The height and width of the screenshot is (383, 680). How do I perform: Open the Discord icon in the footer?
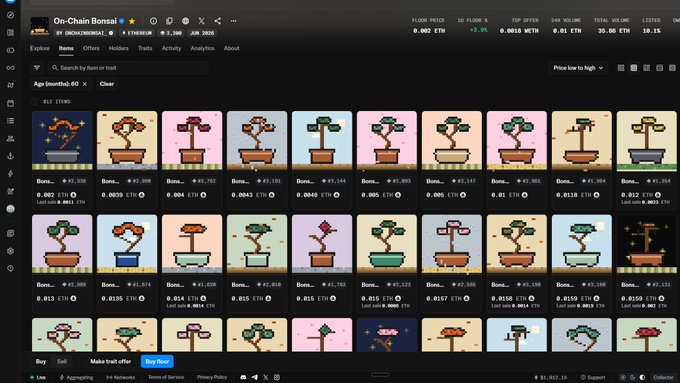(243, 377)
